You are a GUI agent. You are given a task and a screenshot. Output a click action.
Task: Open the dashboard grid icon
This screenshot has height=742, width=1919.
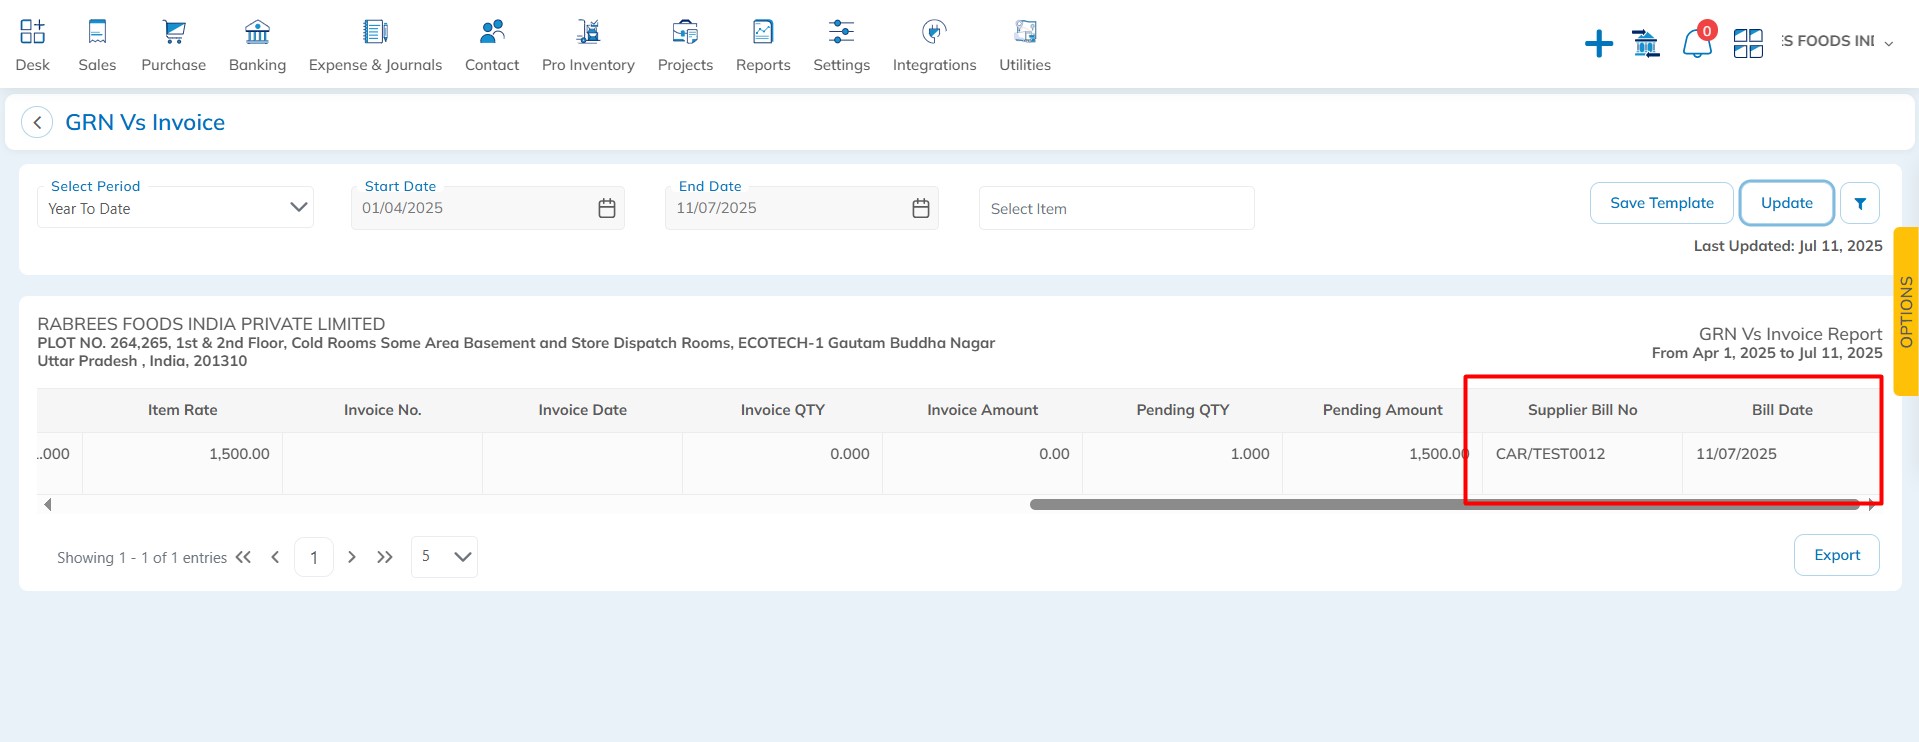(x=1748, y=43)
